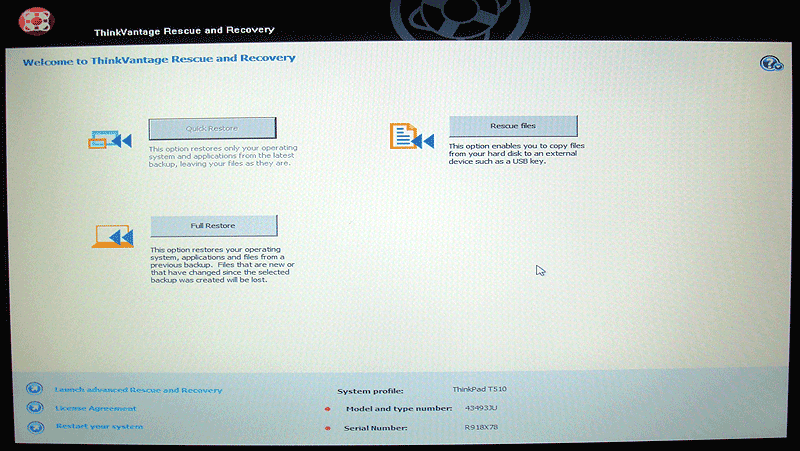800x451 pixels.
Task: Click the System profile label
Action: pyautogui.click(x=370, y=391)
